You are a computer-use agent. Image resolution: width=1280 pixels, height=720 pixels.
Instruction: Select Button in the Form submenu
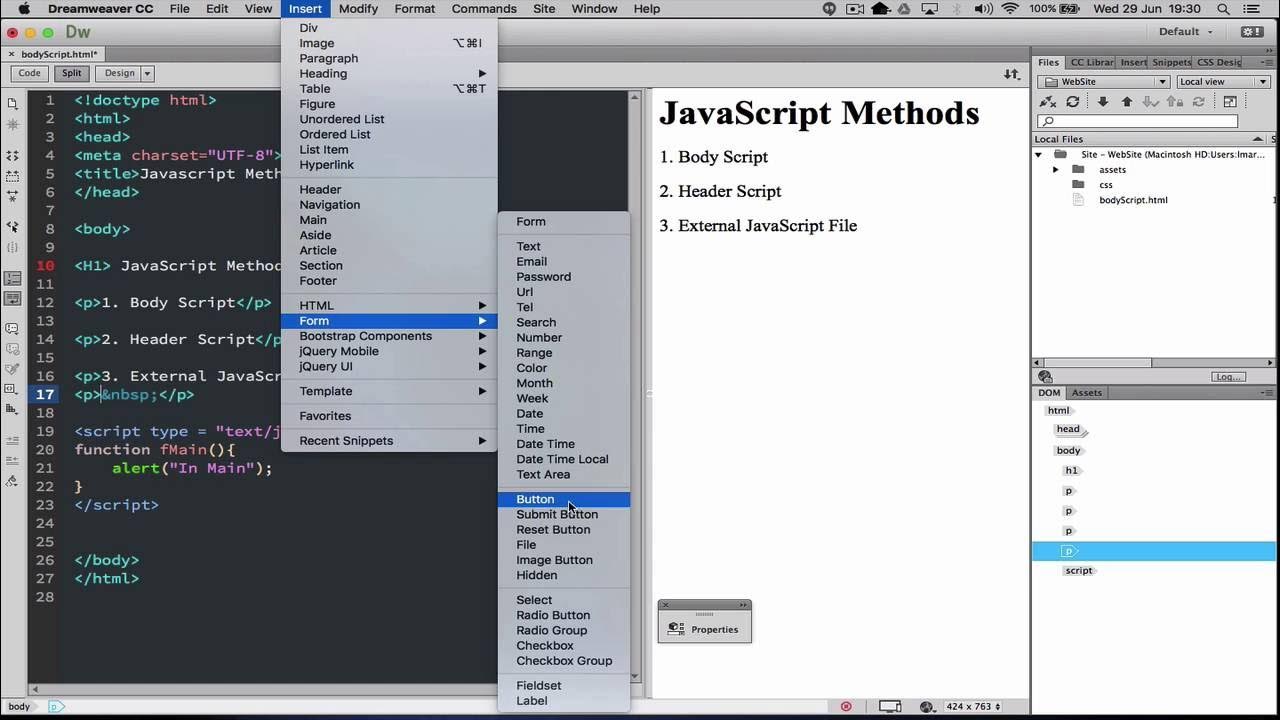click(564, 499)
